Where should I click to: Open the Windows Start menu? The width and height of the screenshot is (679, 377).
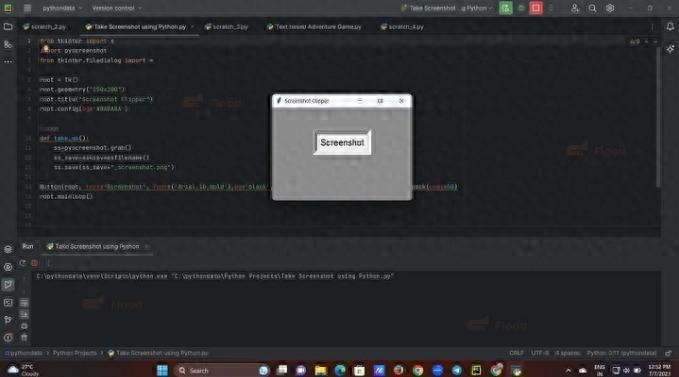pos(162,371)
